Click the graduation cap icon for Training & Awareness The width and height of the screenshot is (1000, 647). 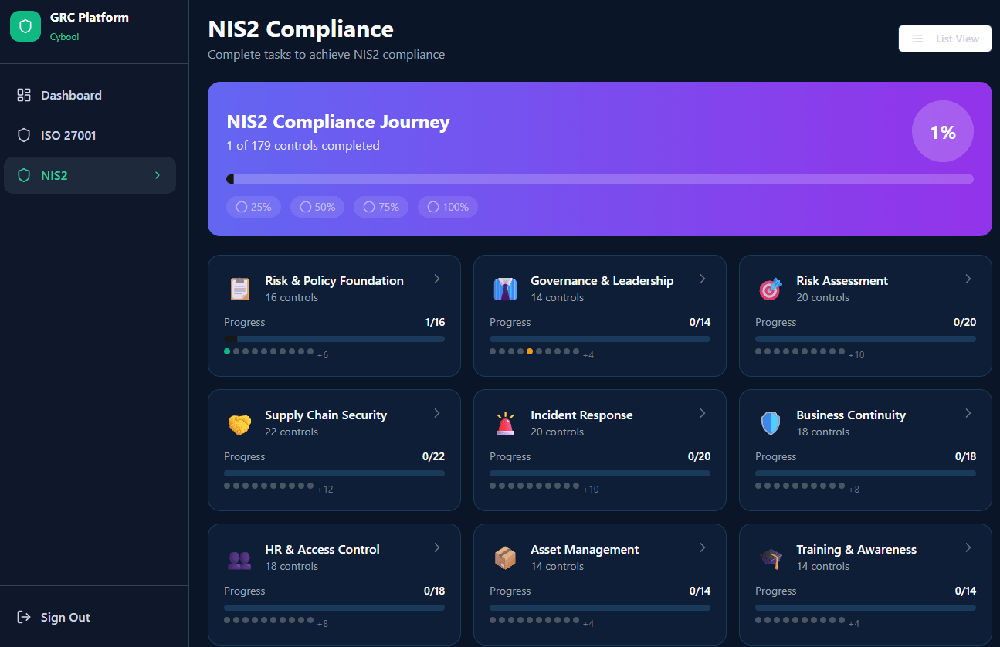tap(771, 558)
